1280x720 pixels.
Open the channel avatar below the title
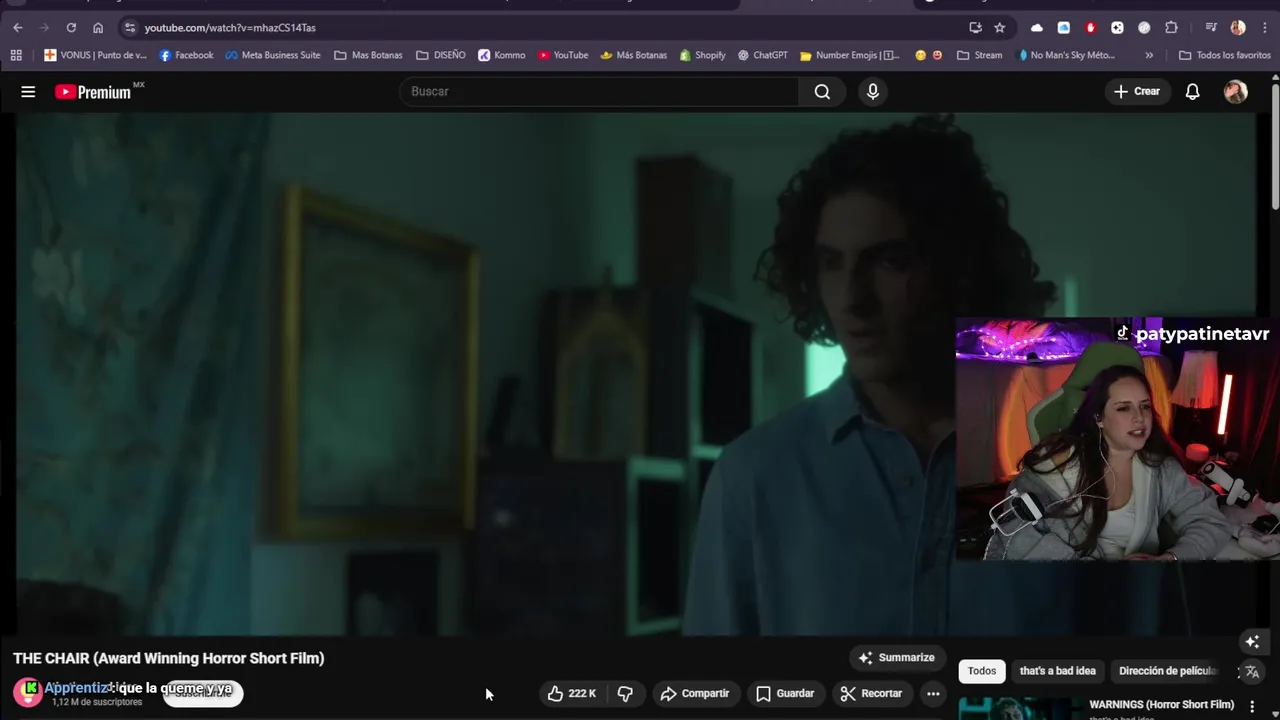click(x=28, y=691)
